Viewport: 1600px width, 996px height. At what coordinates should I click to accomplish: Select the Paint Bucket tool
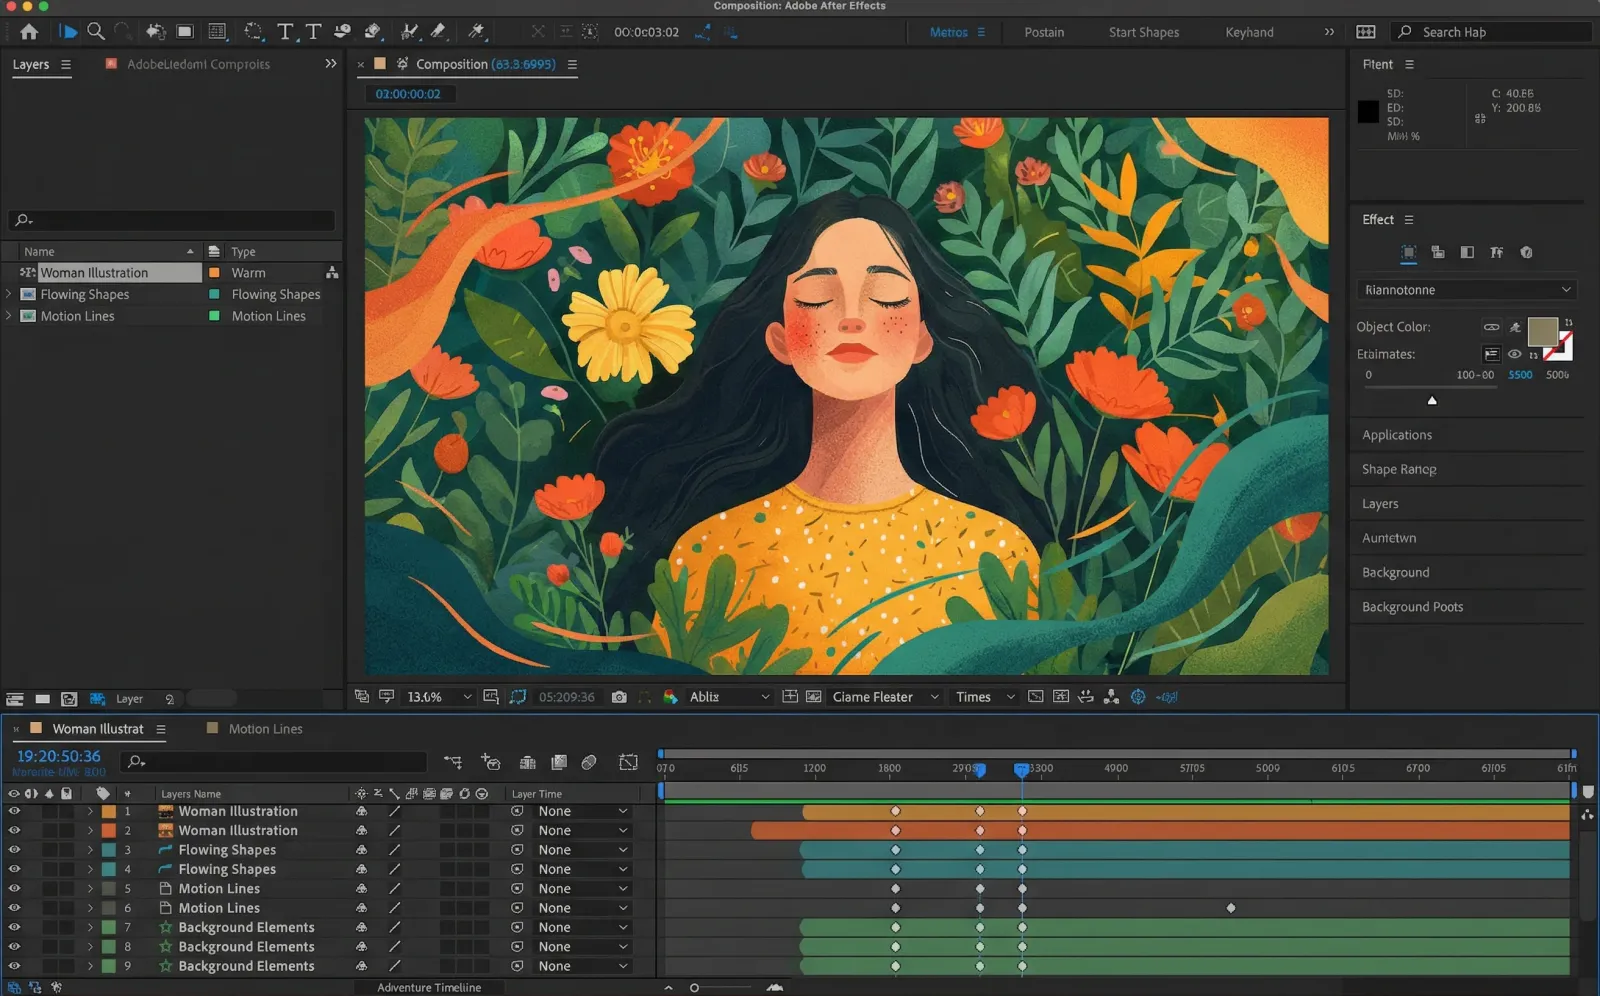373,31
